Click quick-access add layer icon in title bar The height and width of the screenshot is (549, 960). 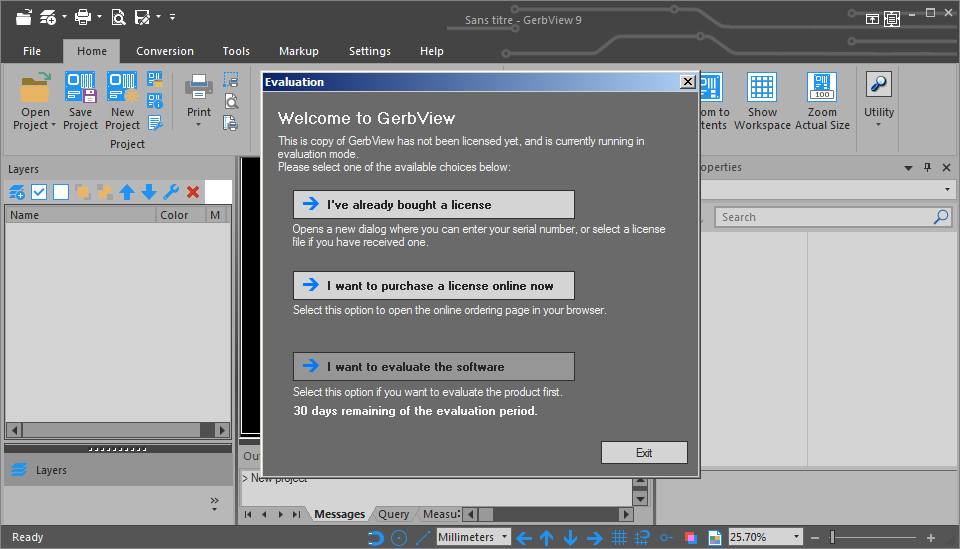[48, 17]
